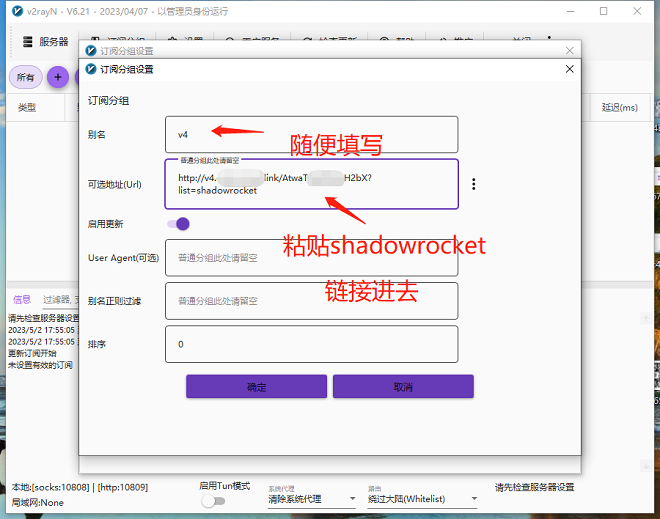The image size is (660, 519).
Task: Click the log panel scroll-up arrow
Action: coord(646,318)
